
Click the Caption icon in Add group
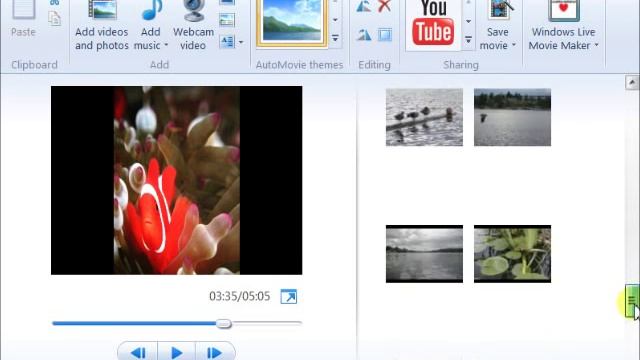(227, 20)
